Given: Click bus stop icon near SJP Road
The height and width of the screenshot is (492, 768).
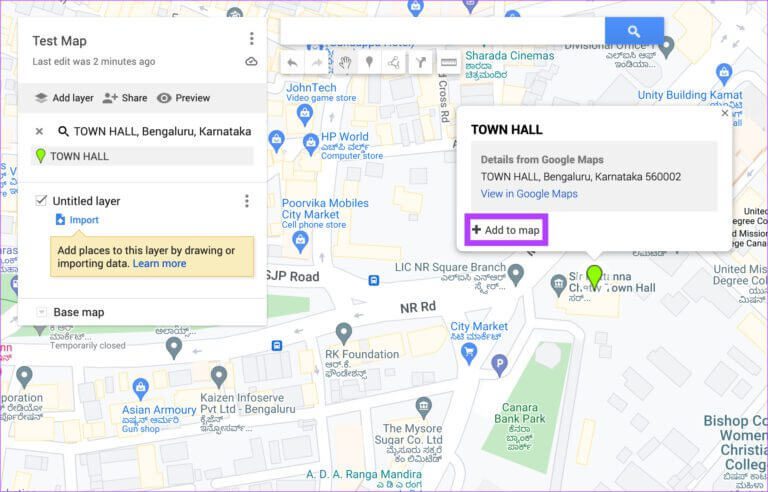Looking at the screenshot, I should (x=374, y=280).
